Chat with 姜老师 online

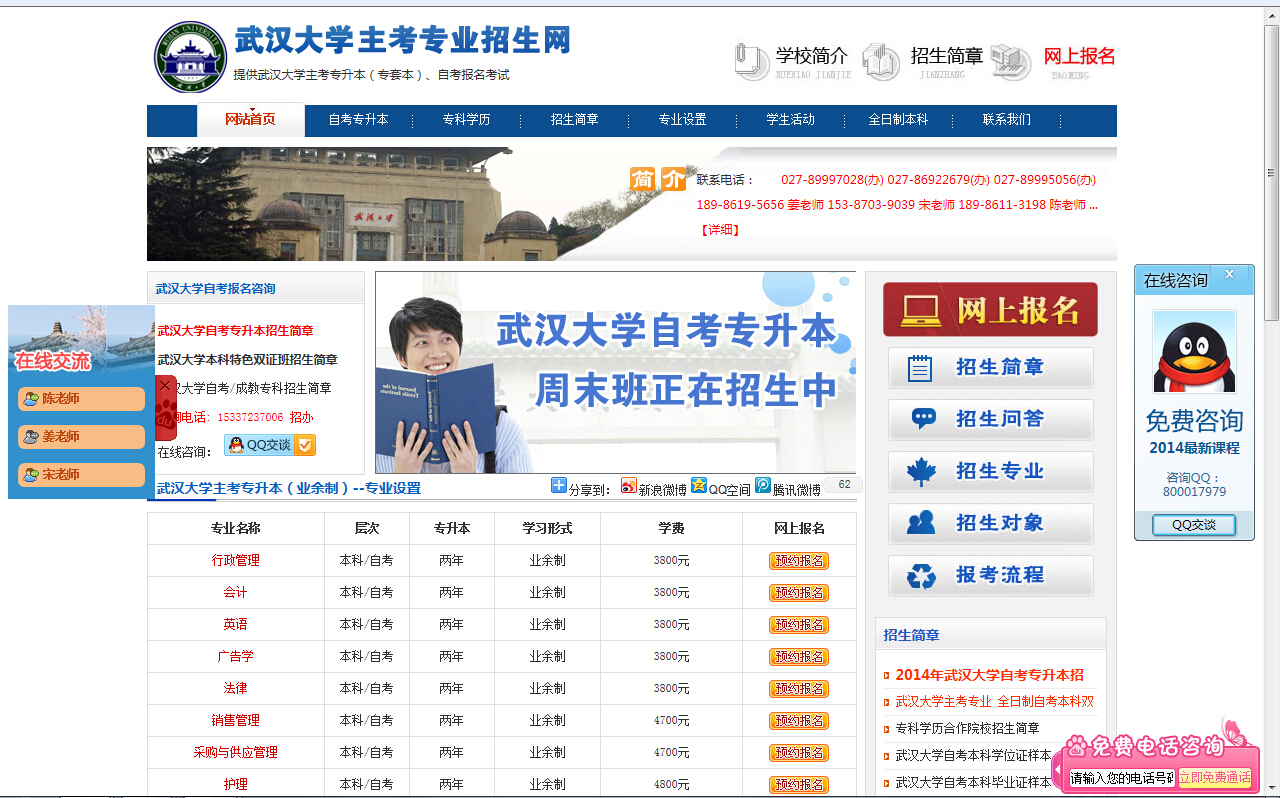pyautogui.click(x=81, y=437)
